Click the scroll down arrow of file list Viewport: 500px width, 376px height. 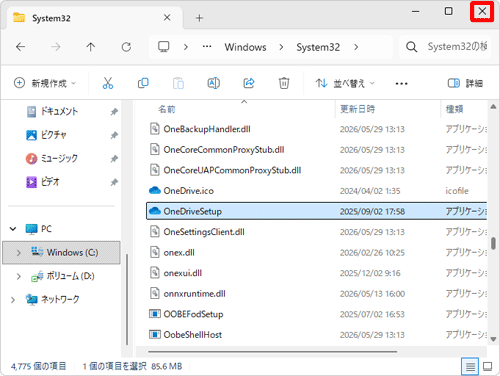point(493,339)
